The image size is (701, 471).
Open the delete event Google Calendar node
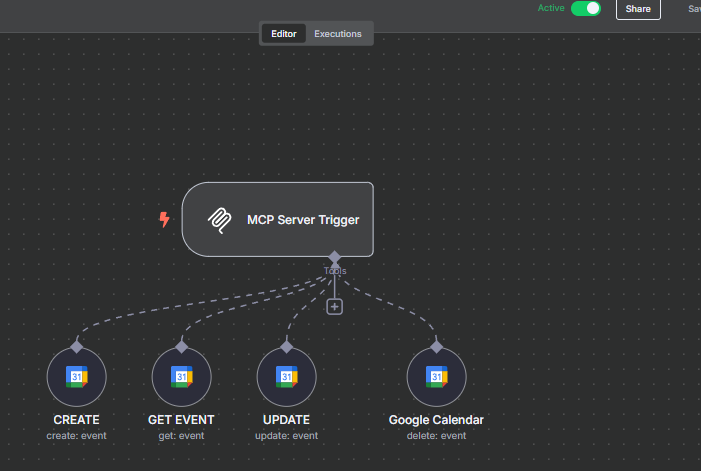436,377
